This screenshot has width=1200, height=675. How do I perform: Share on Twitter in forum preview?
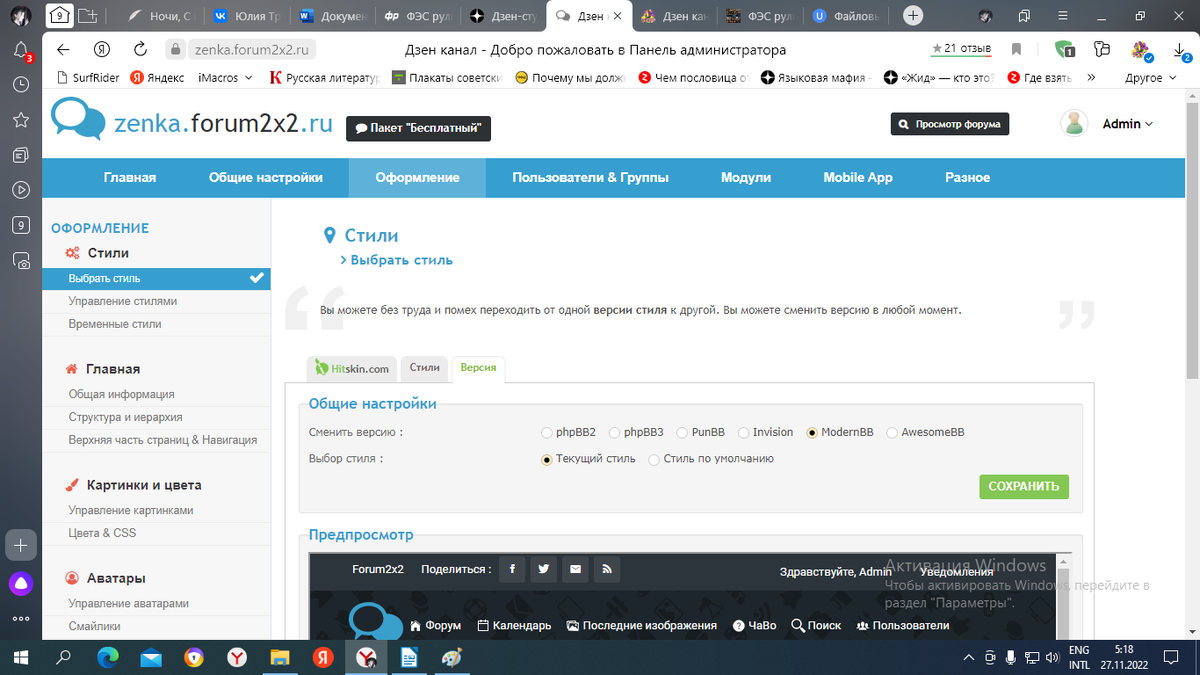pos(543,569)
